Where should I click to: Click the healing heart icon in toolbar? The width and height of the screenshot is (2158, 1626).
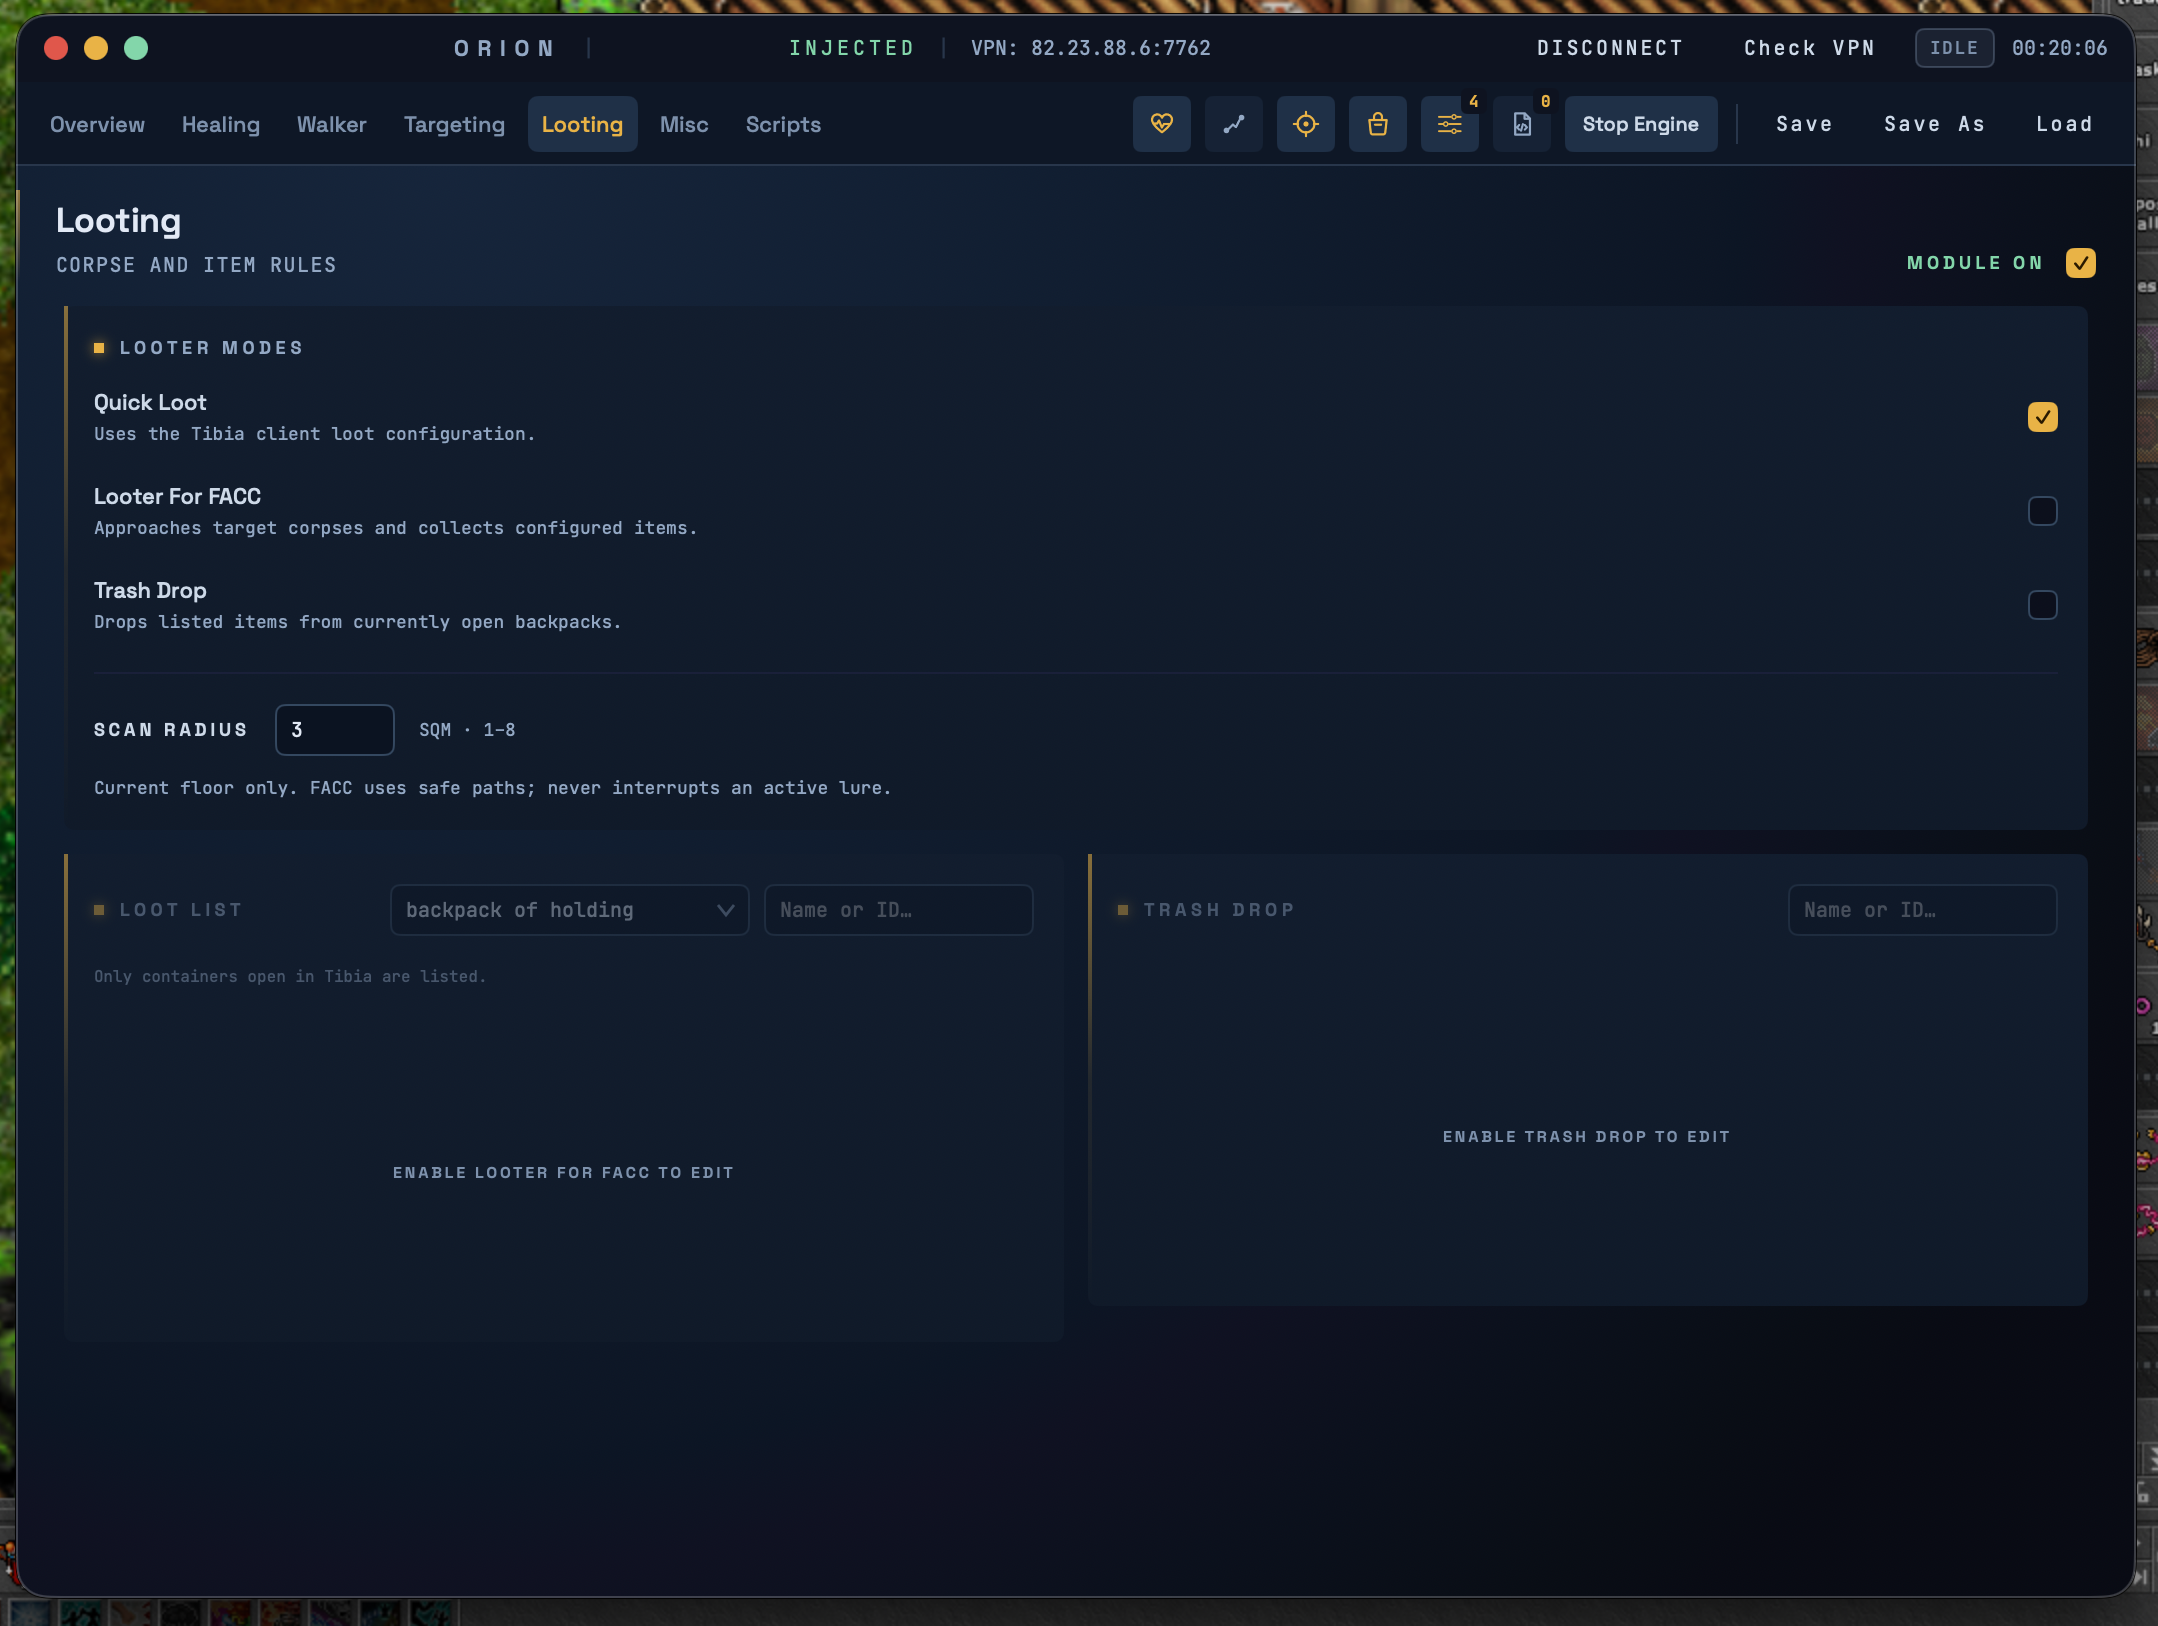pos(1161,124)
